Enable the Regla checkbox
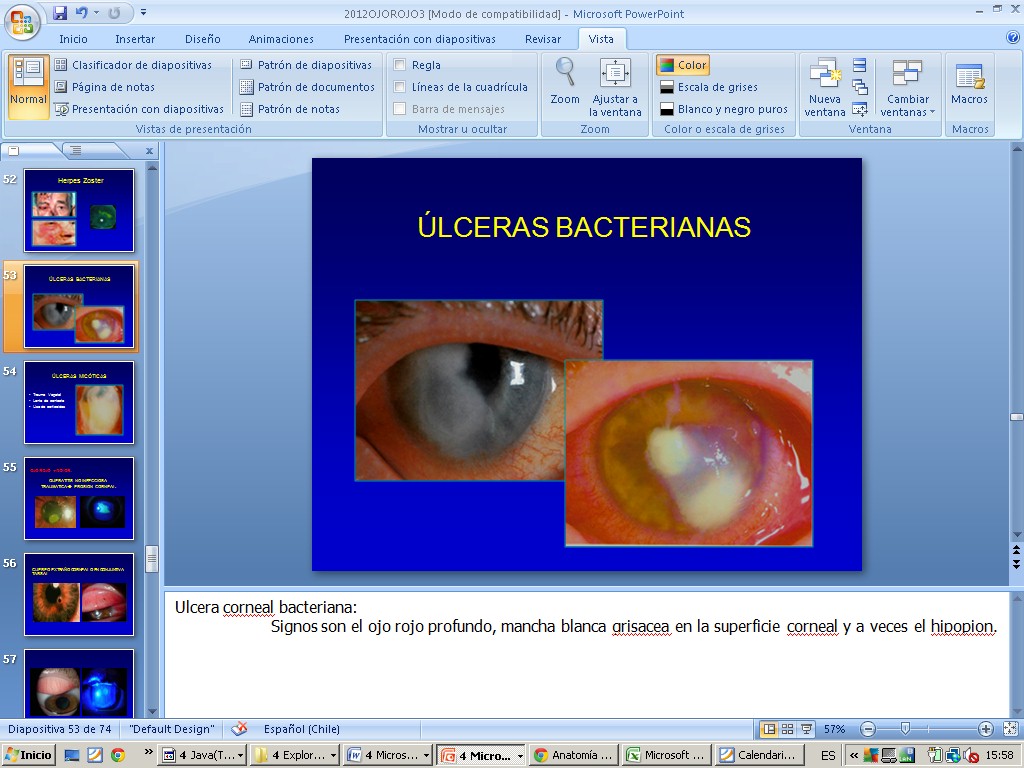1024x768 pixels. tap(400, 65)
